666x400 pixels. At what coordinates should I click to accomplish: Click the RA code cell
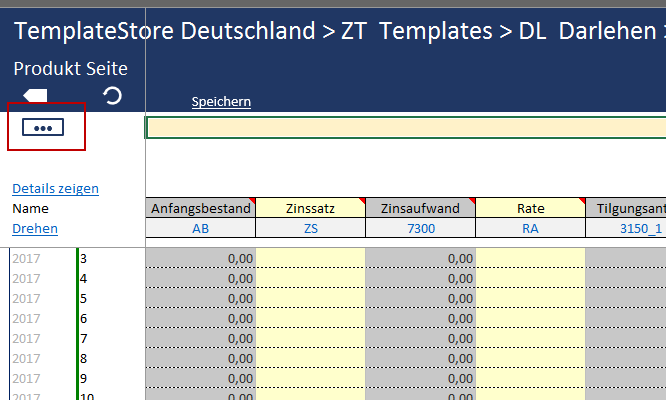530,228
